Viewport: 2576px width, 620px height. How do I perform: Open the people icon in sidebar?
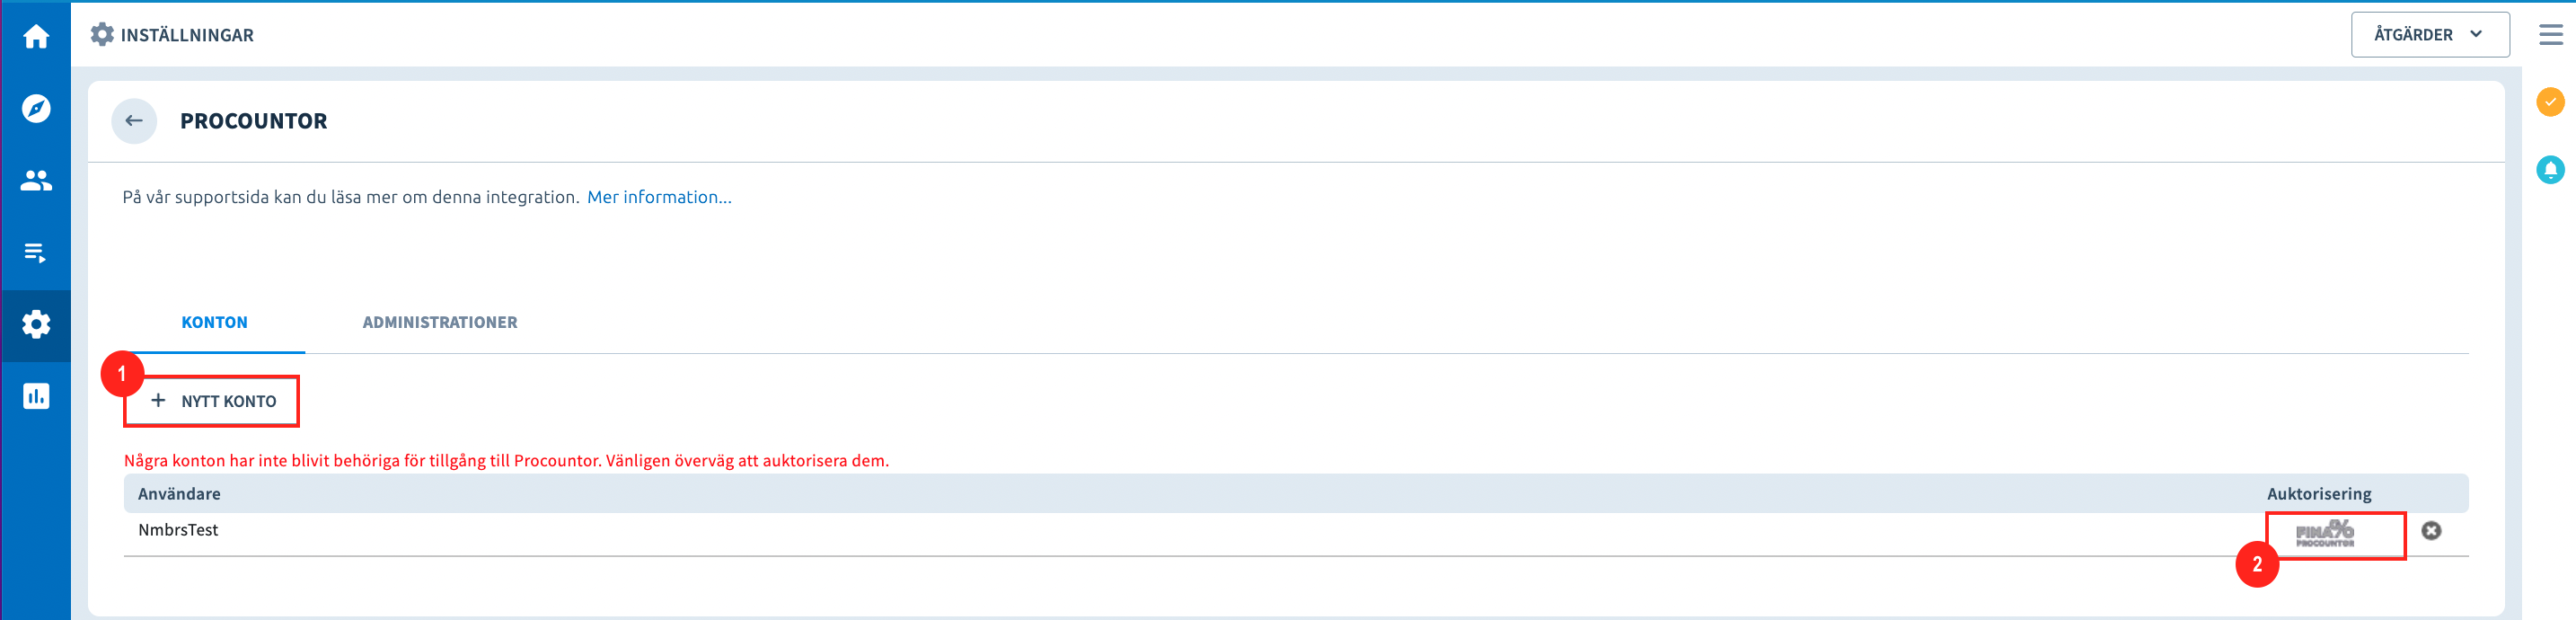point(36,181)
